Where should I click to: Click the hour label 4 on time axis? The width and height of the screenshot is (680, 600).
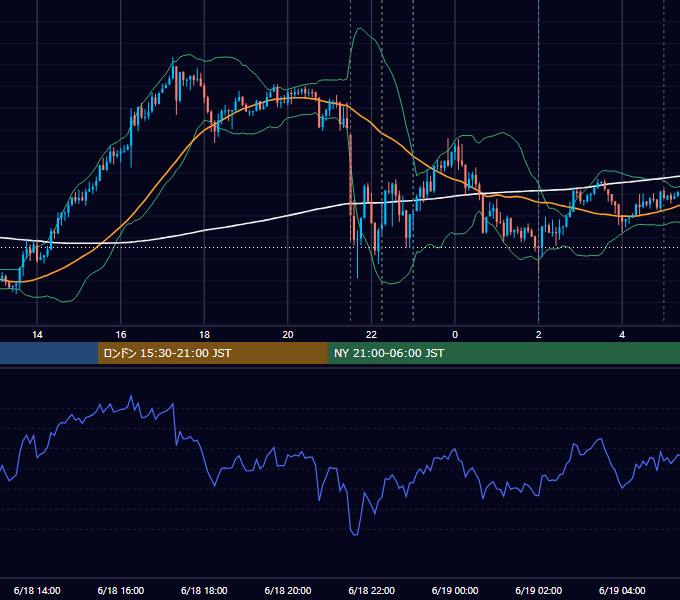tap(622, 335)
